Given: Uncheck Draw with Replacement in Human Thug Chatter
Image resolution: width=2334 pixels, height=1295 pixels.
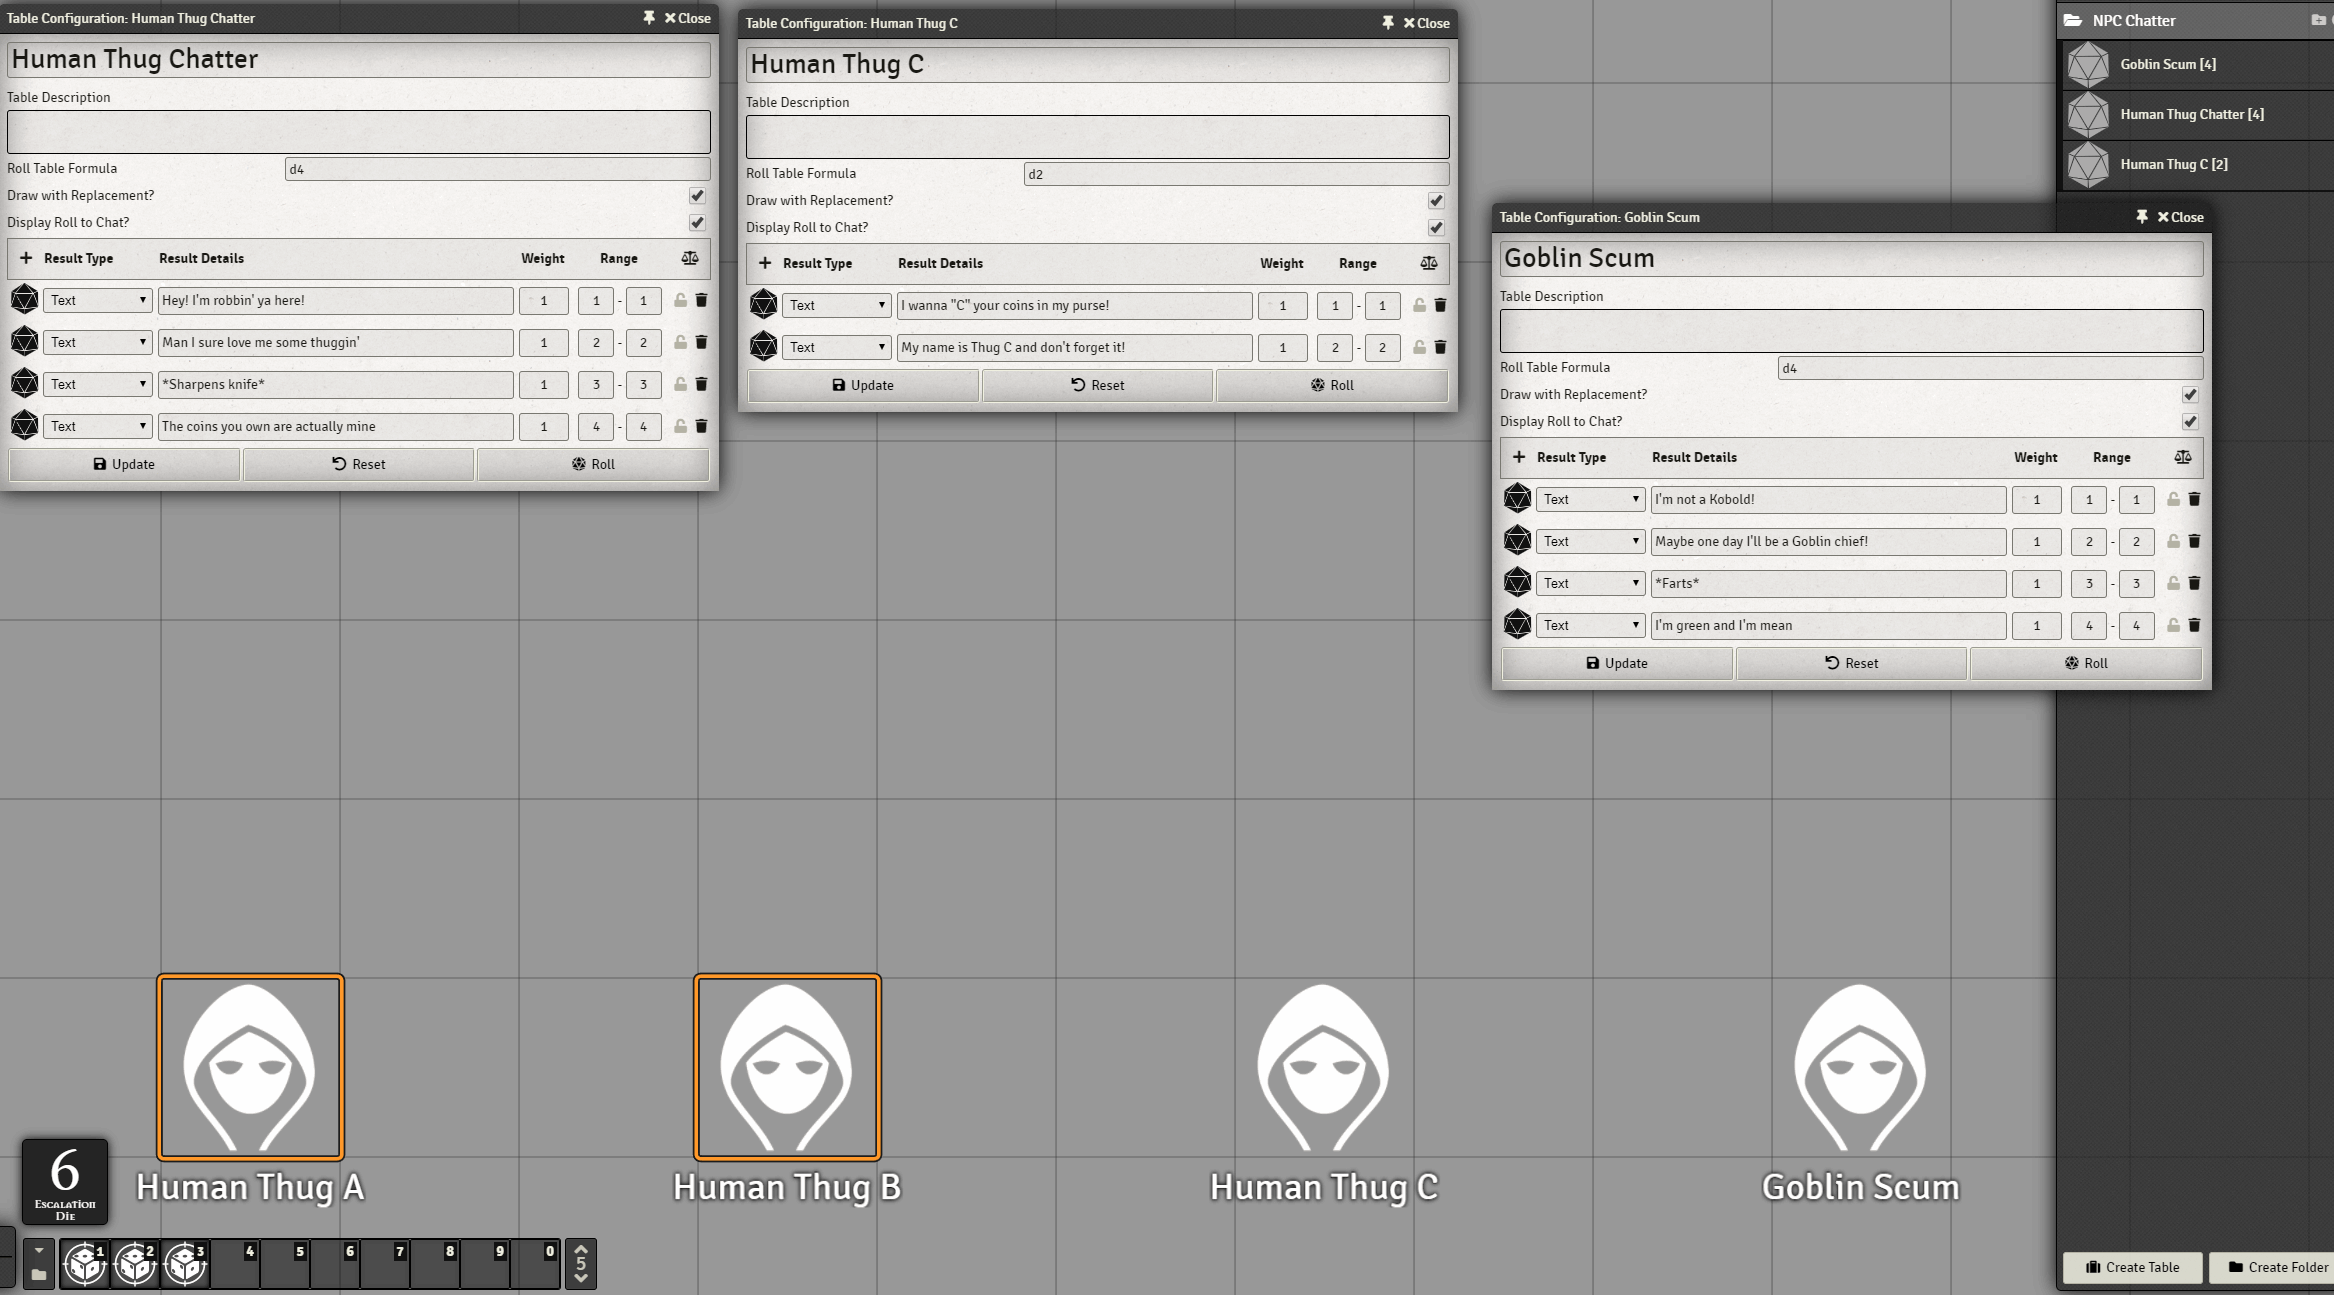Looking at the screenshot, I should [x=697, y=196].
